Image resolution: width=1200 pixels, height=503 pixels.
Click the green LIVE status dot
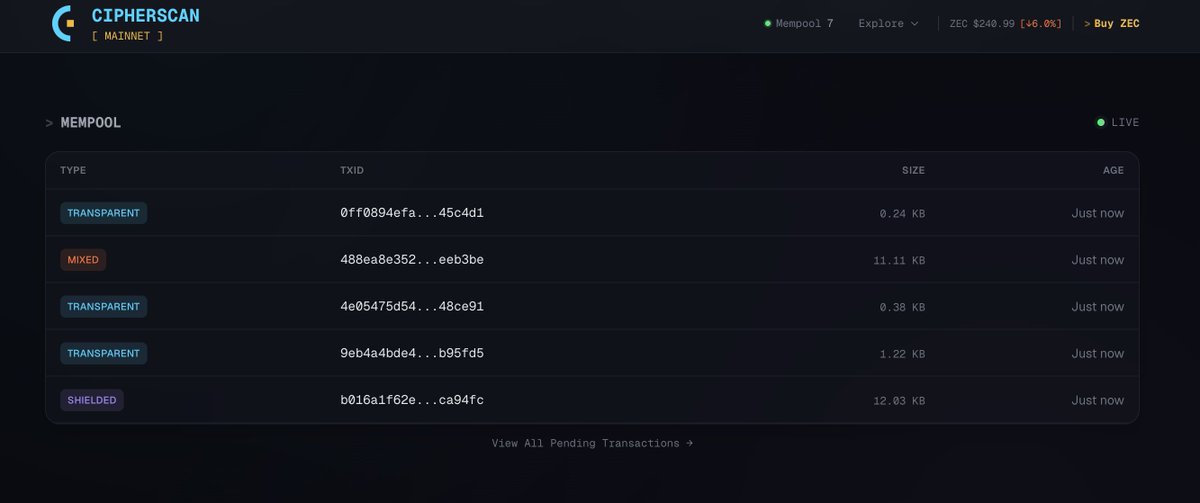click(x=1101, y=122)
